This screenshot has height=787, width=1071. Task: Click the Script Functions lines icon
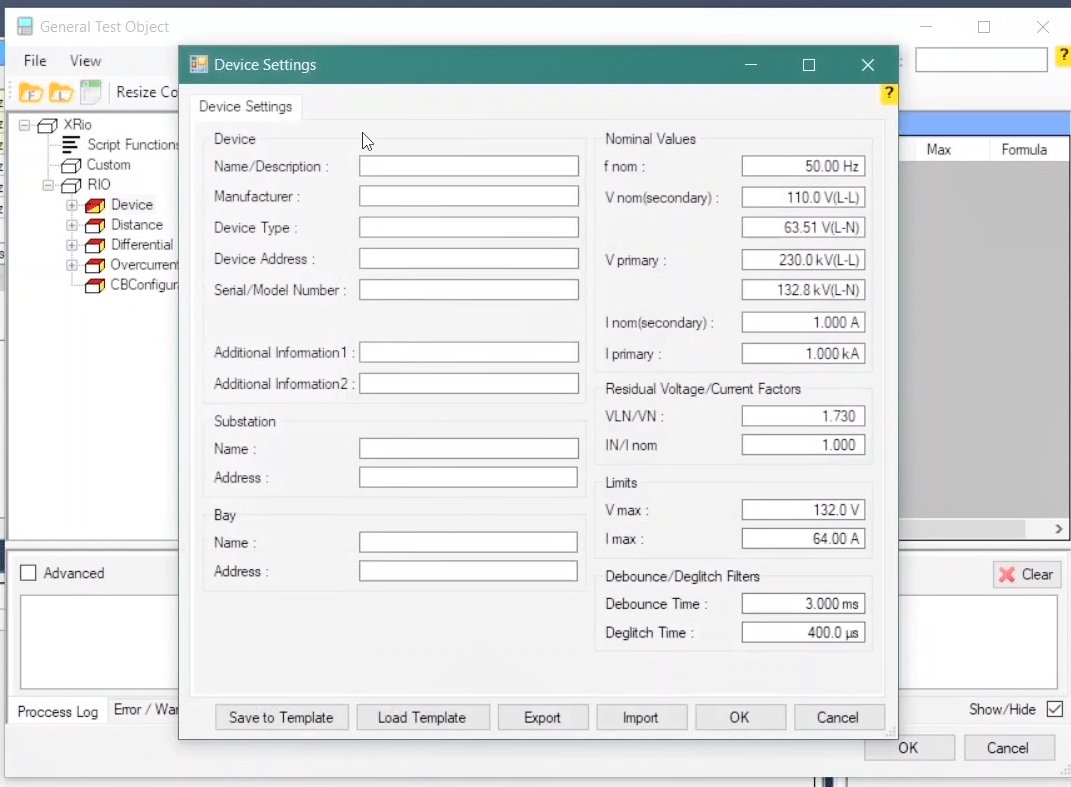click(71, 145)
